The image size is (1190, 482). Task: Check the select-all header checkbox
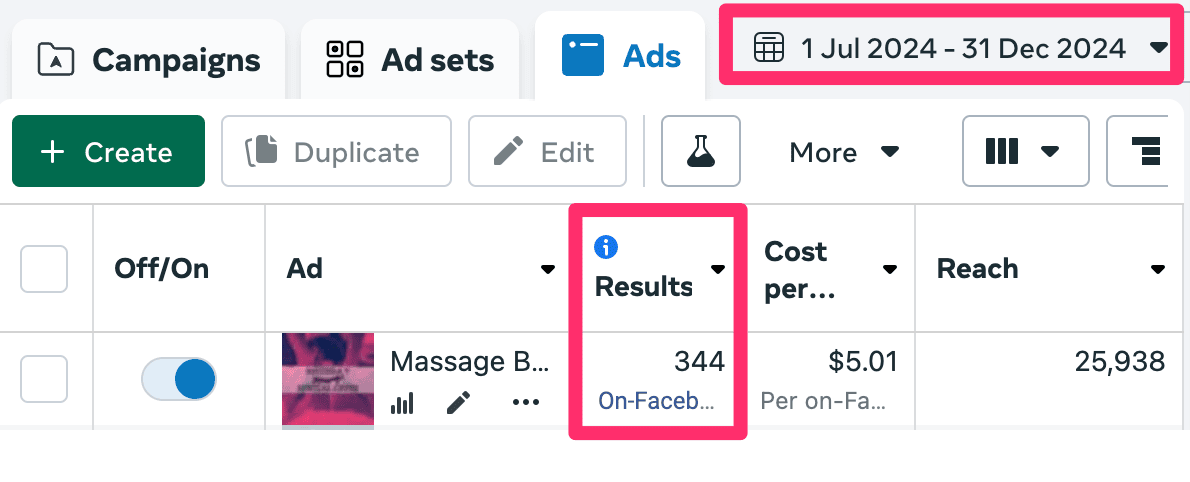tap(44, 268)
